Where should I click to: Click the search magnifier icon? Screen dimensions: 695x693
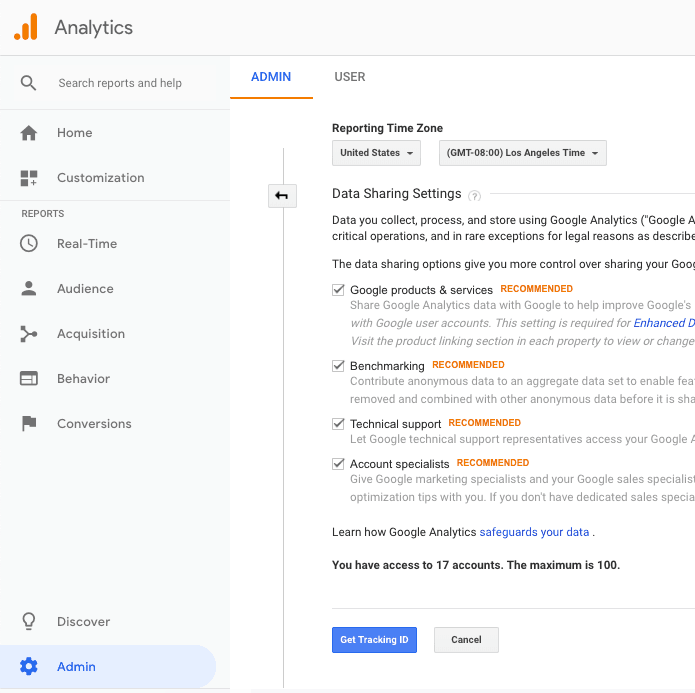(28, 83)
